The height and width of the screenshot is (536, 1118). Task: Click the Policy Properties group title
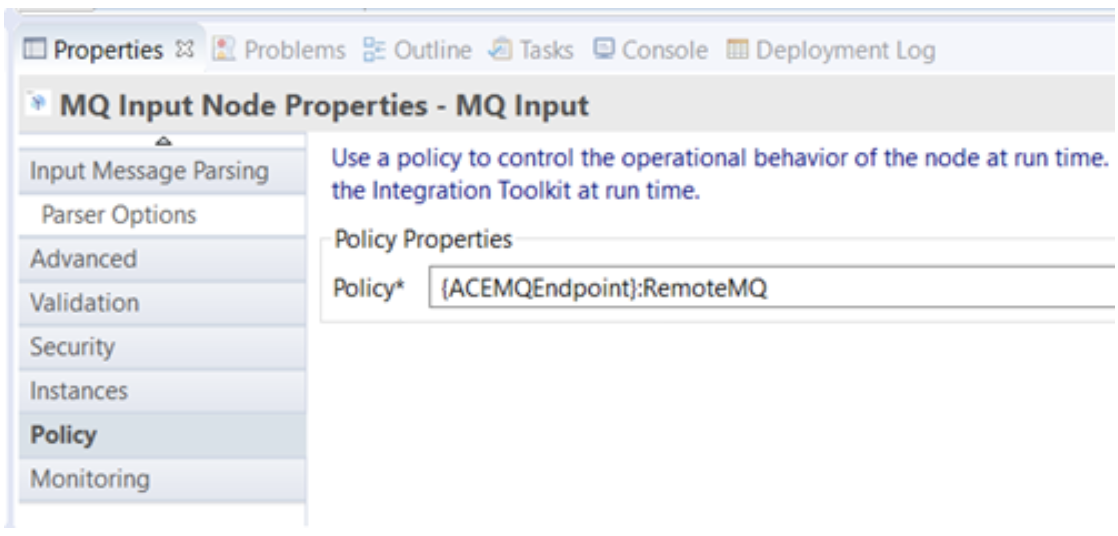pyautogui.click(x=424, y=239)
